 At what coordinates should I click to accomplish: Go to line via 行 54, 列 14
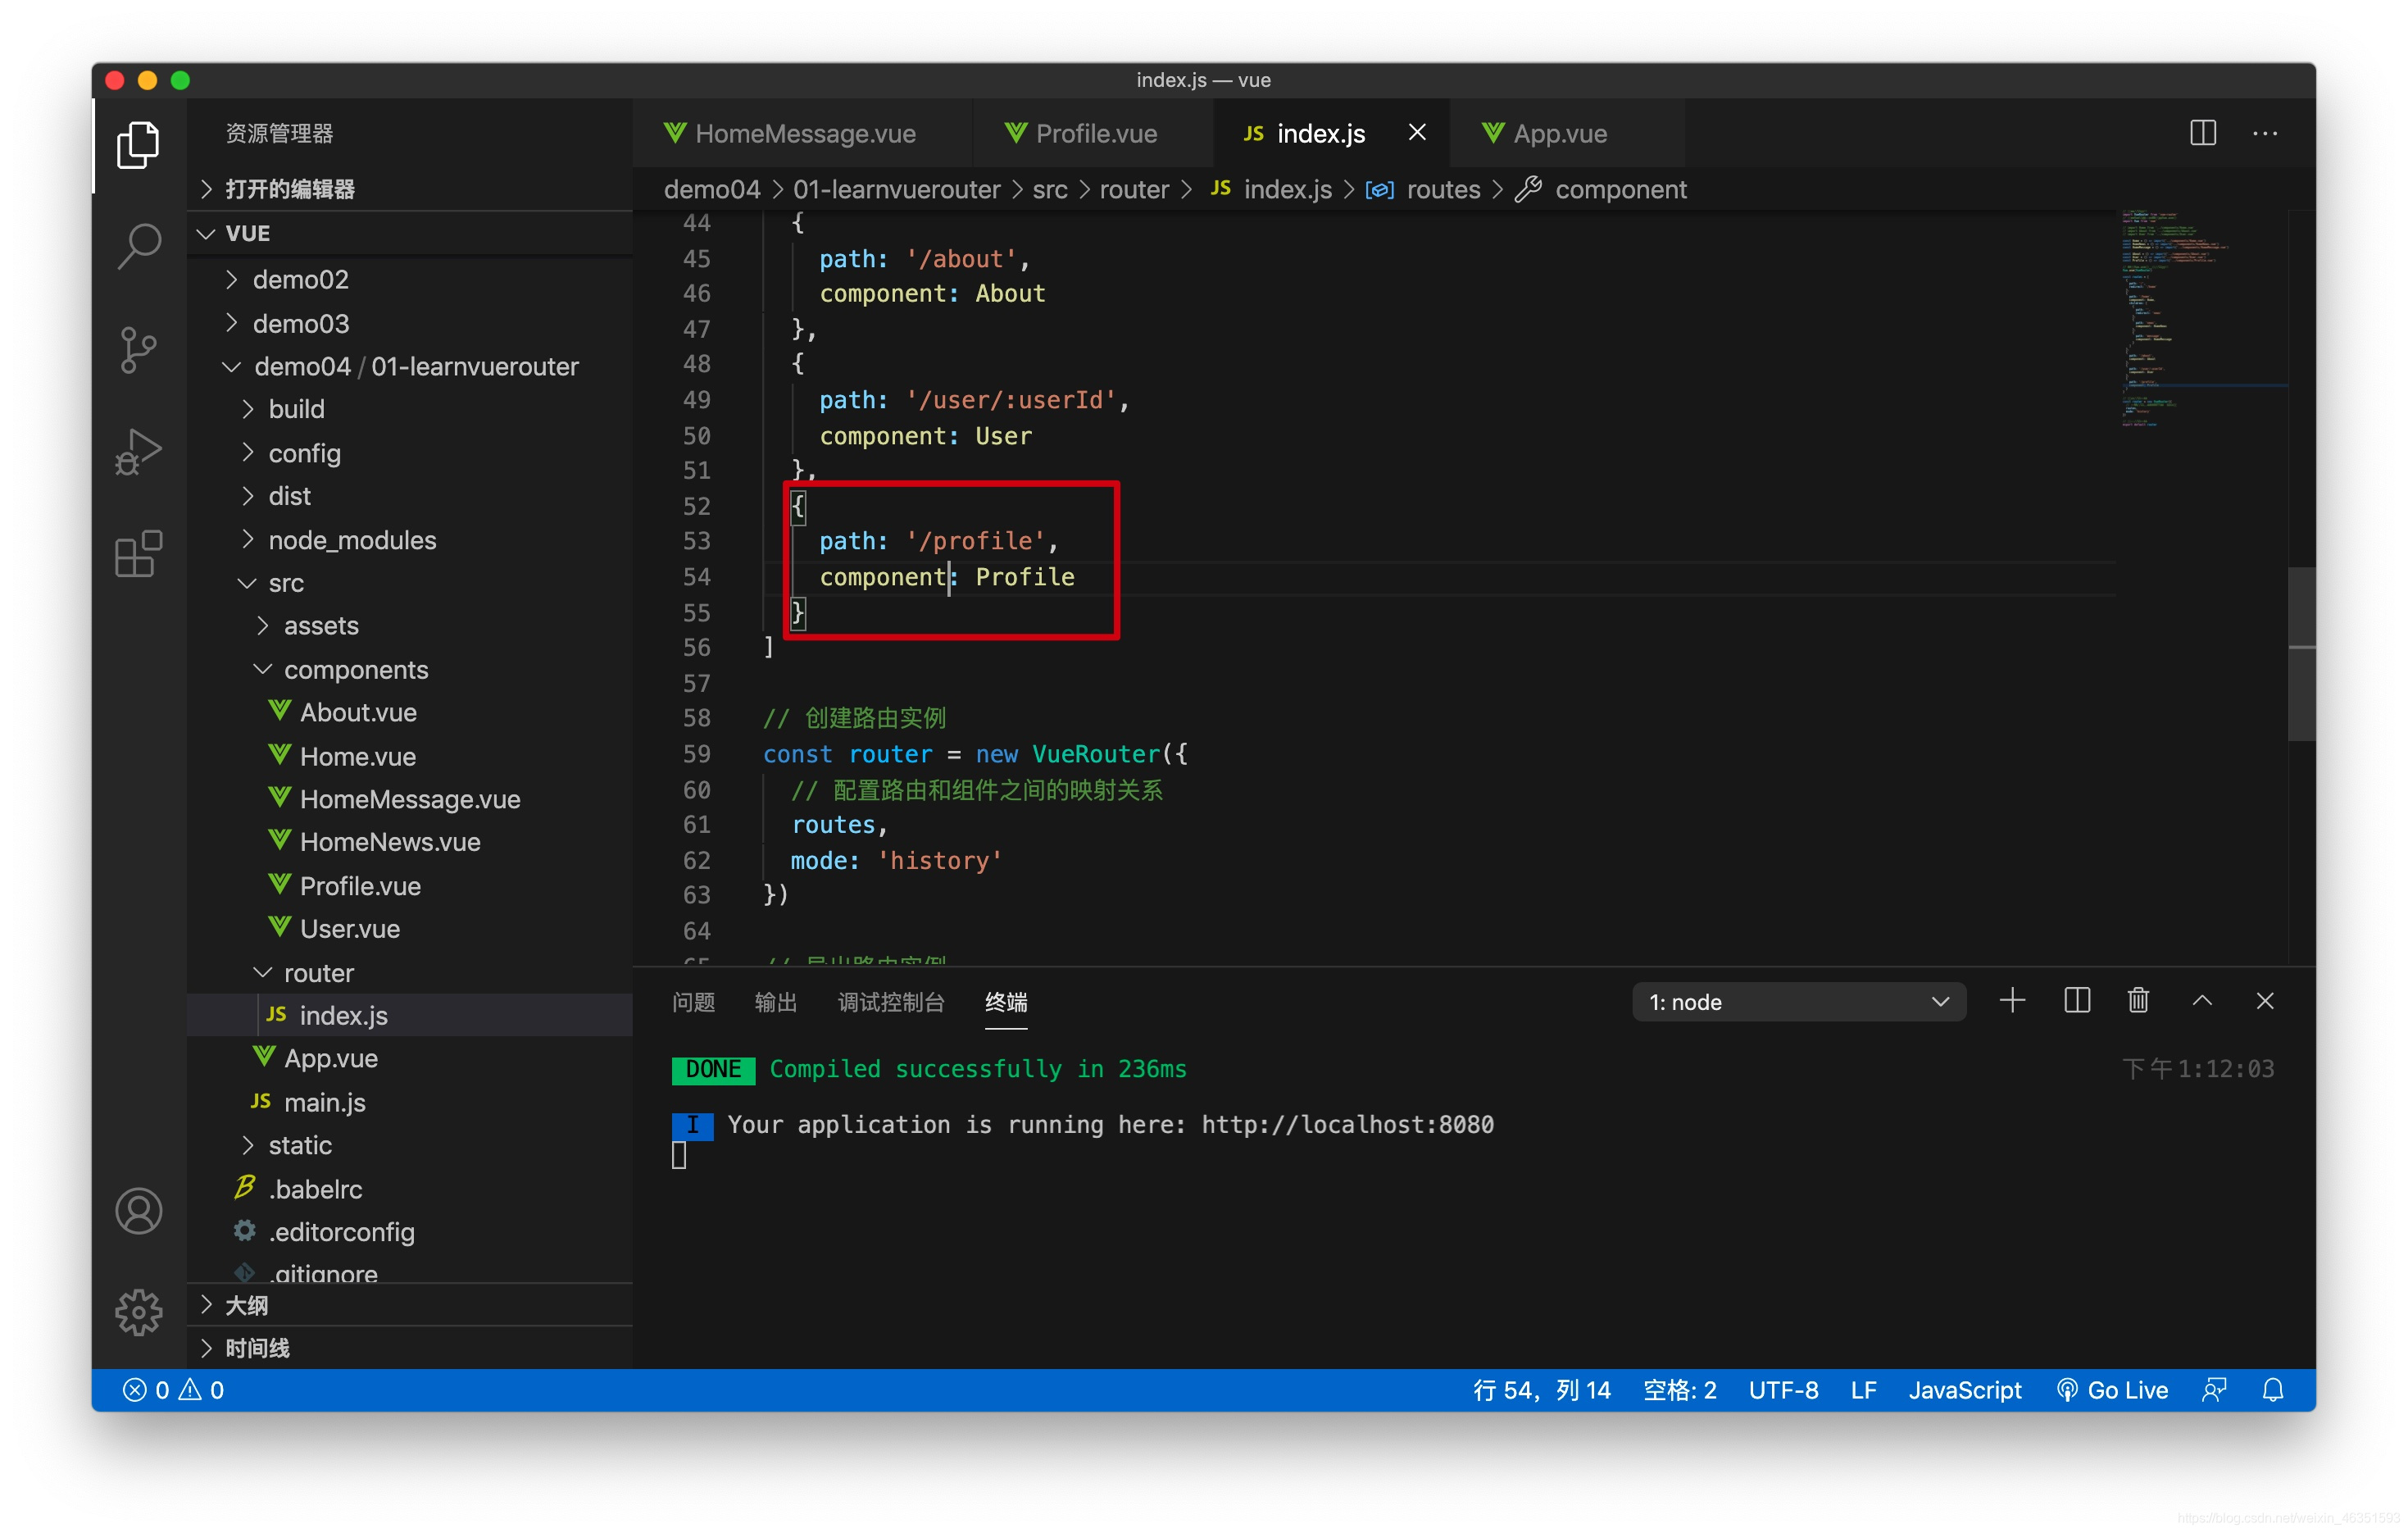click(x=1542, y=1390)
